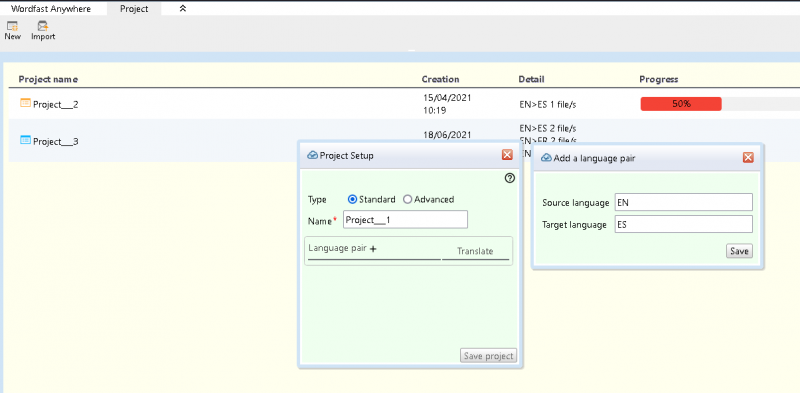Image resolution: width=800 pixels, height=393 pixels.
Task: Select the Project__2 row name
Action: click(56, 105)
